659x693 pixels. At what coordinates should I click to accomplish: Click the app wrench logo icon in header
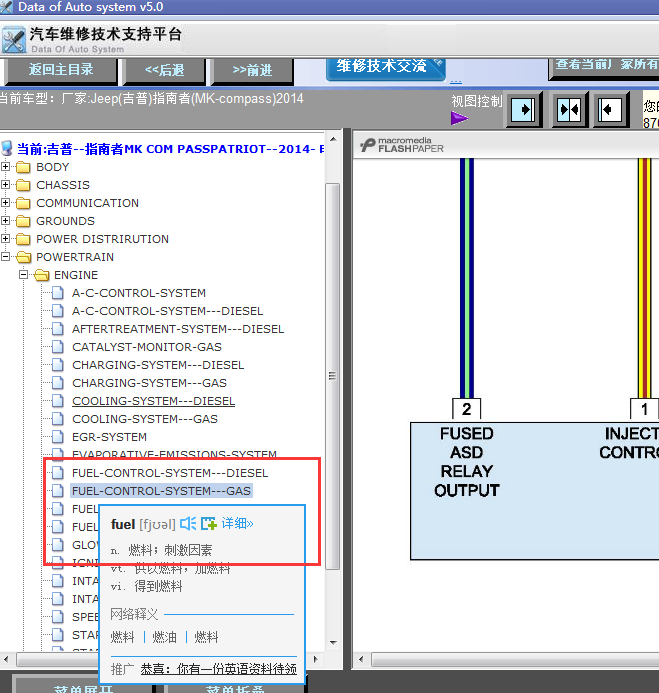coord(14,41)
